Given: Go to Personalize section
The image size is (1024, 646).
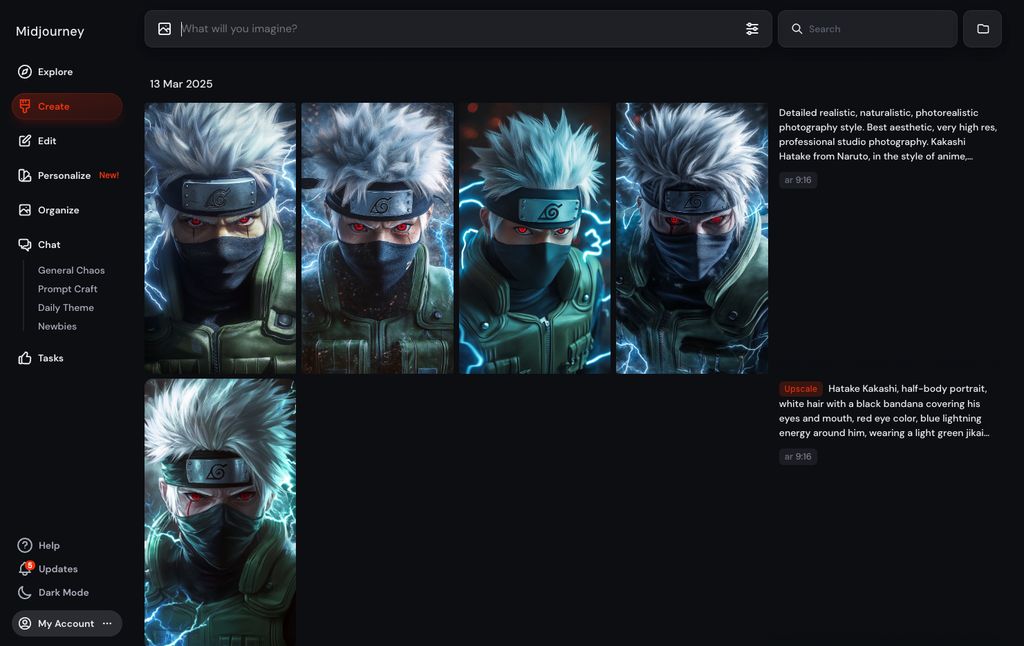Looking at the screenshot, I should click(x=64, y=176).
